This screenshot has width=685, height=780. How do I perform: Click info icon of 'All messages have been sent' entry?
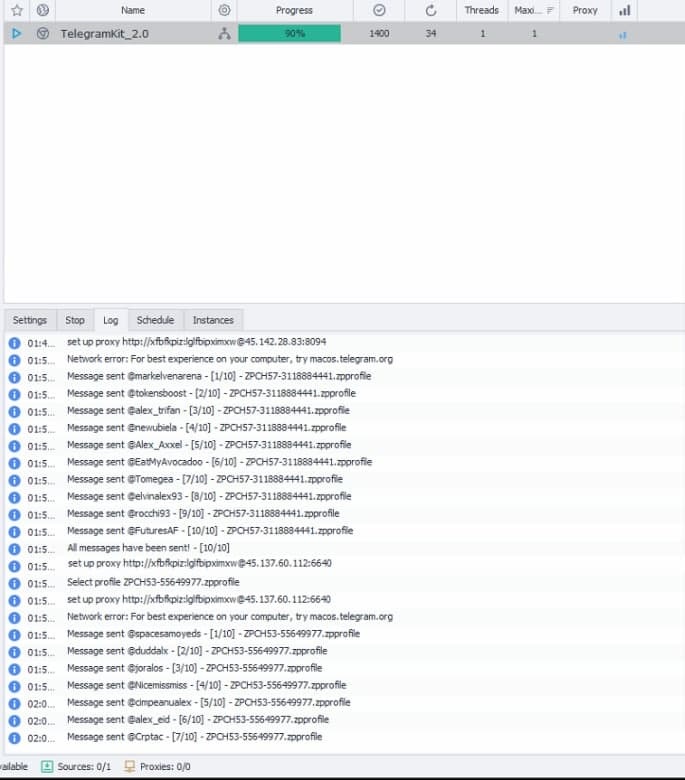[14, 549]
